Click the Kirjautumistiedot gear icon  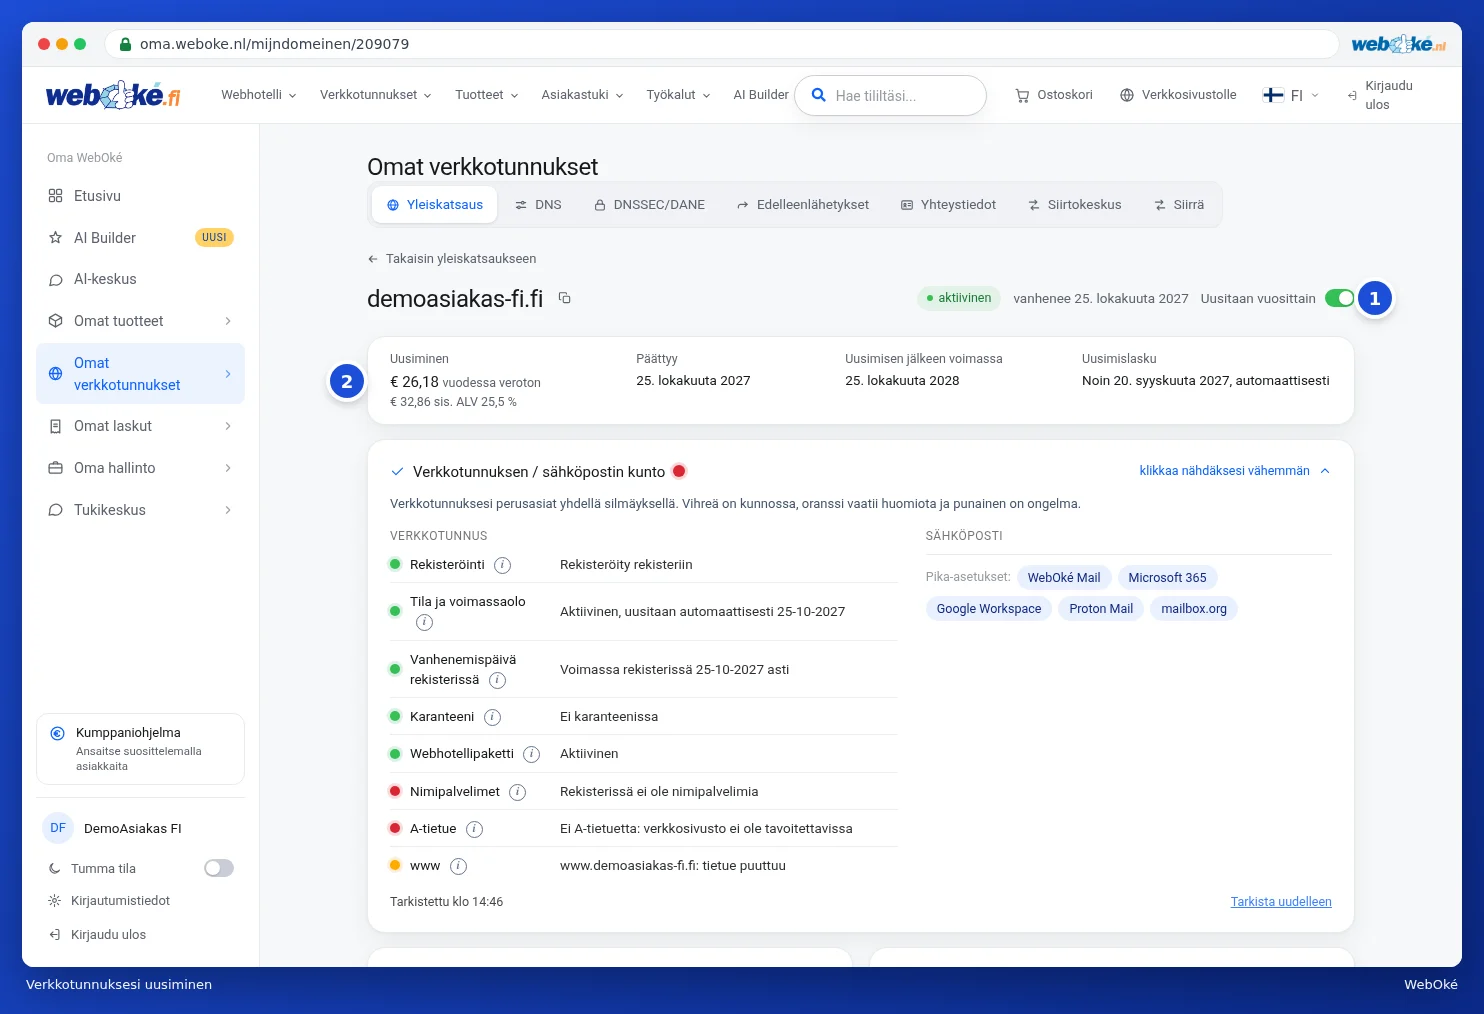click(x=55, y=901)
